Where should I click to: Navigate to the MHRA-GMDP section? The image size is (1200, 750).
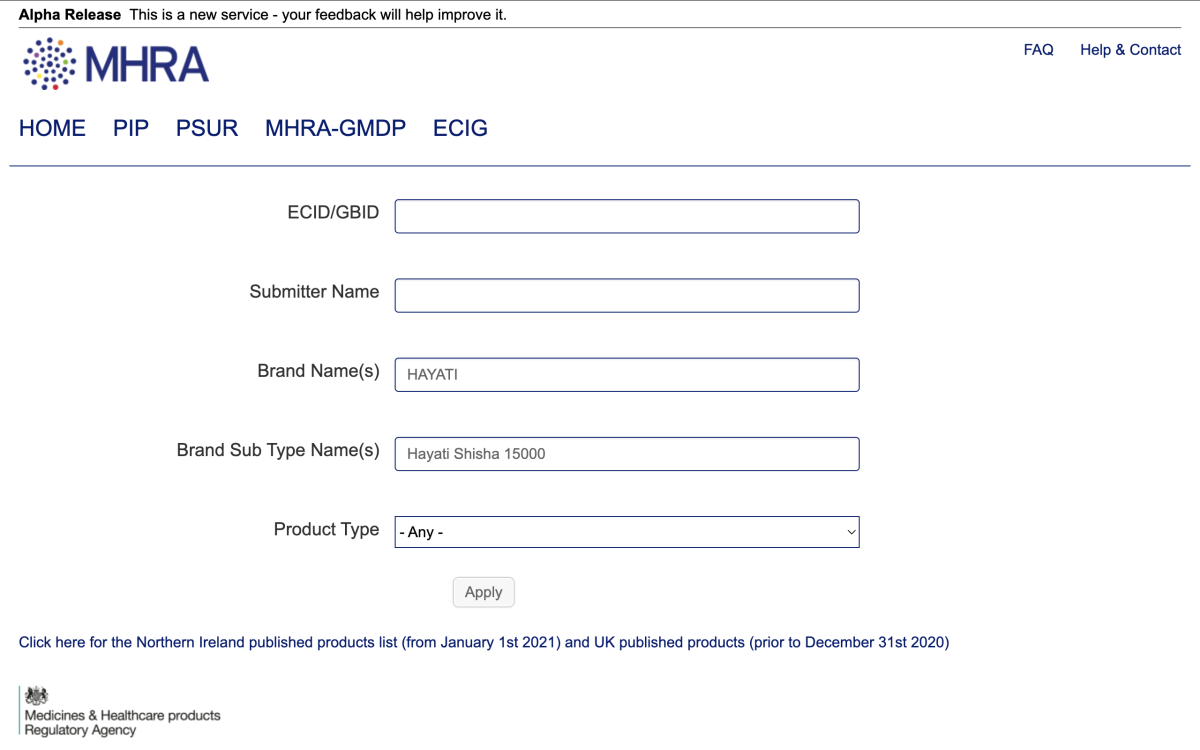coord(335,128)
